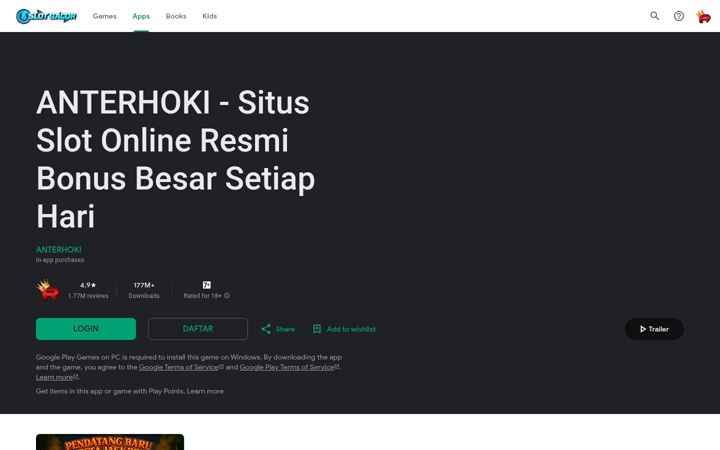The image size is (720, 450).
Task: Click the In-app purchases text
Action: coord(60,260)
